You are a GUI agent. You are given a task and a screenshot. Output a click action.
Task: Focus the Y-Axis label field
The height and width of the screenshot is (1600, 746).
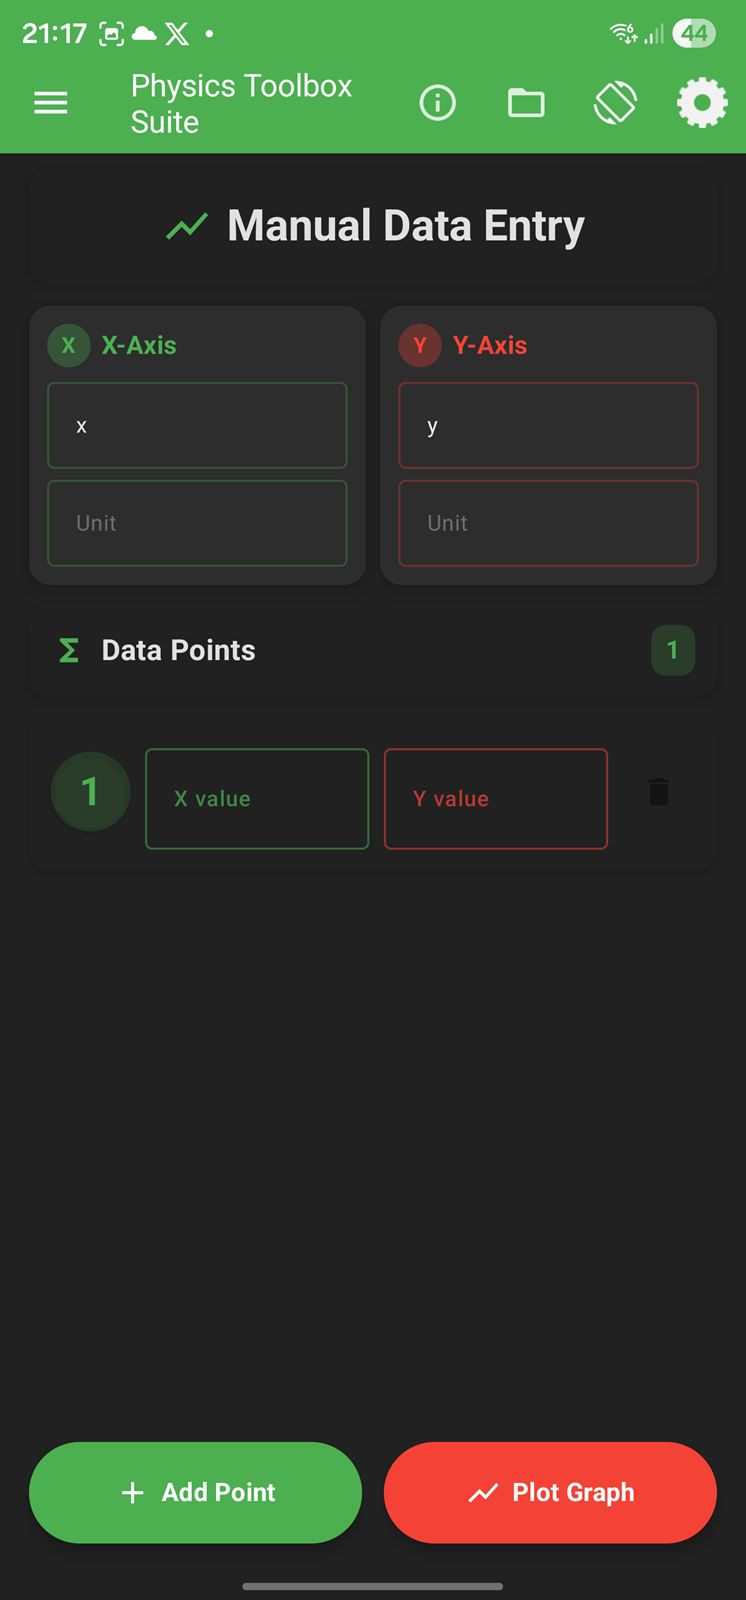[548, 426]
